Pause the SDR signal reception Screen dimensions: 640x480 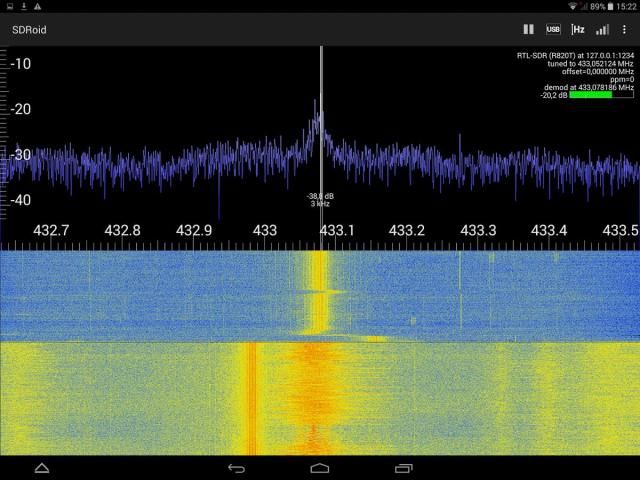[529, 30]
